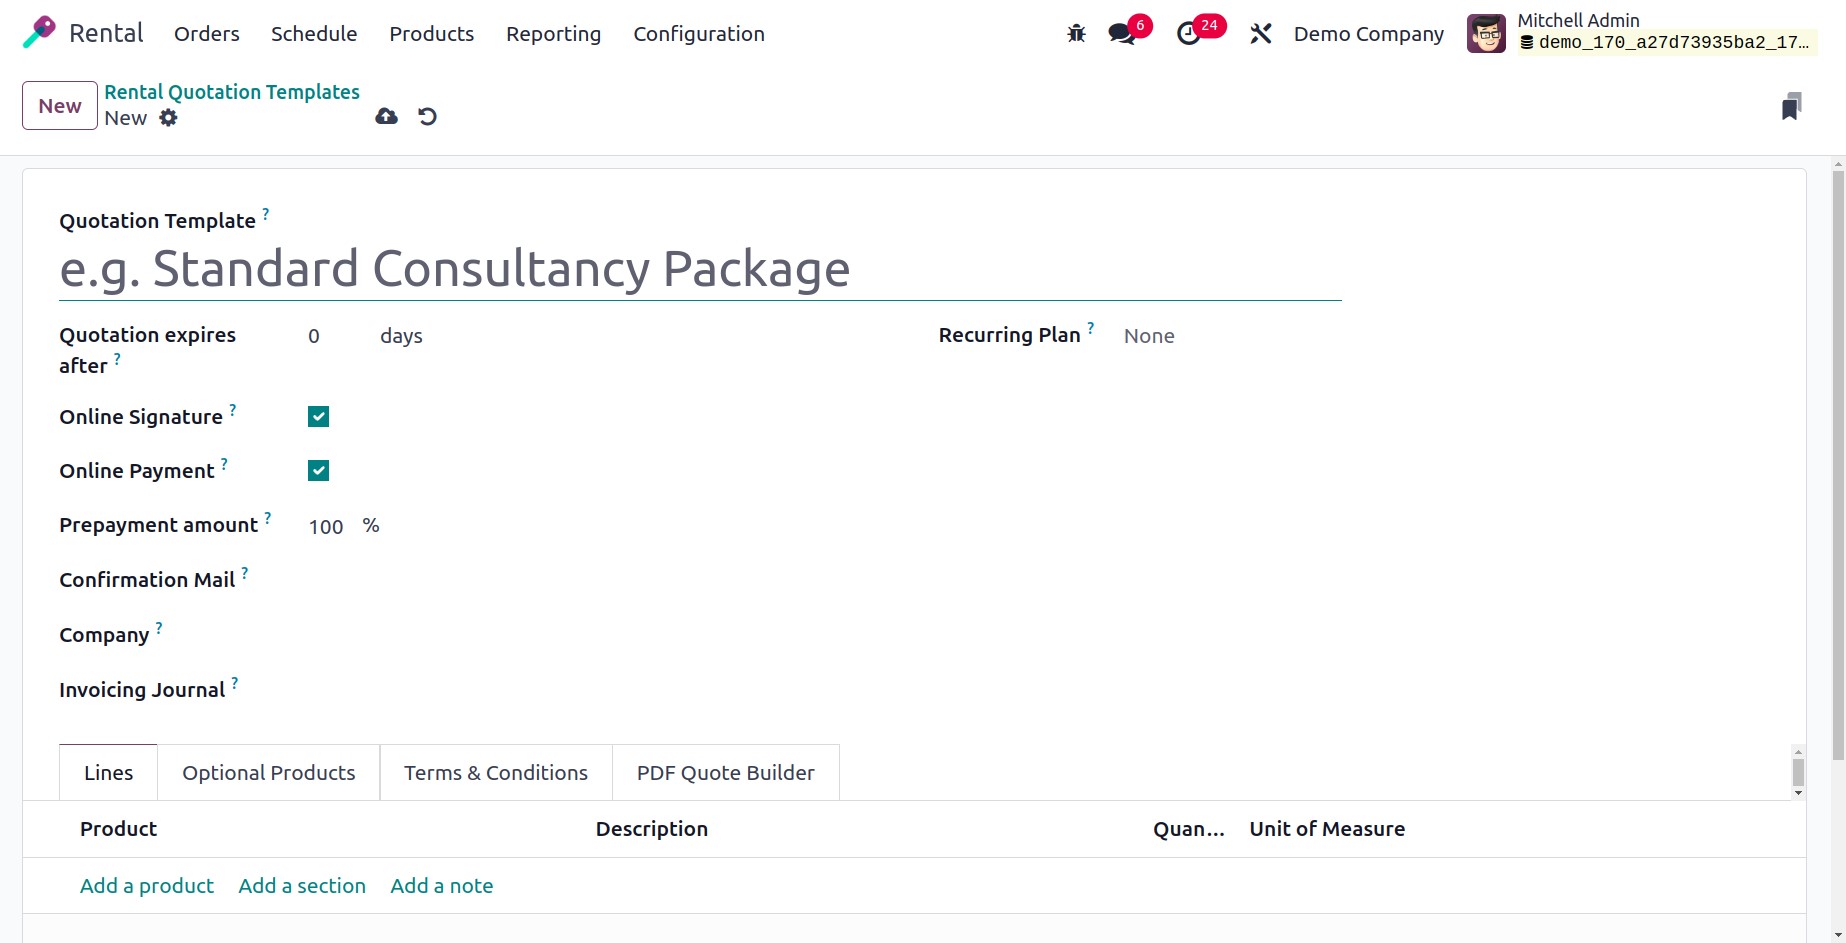Switch to the Optional Products tab

268,772
